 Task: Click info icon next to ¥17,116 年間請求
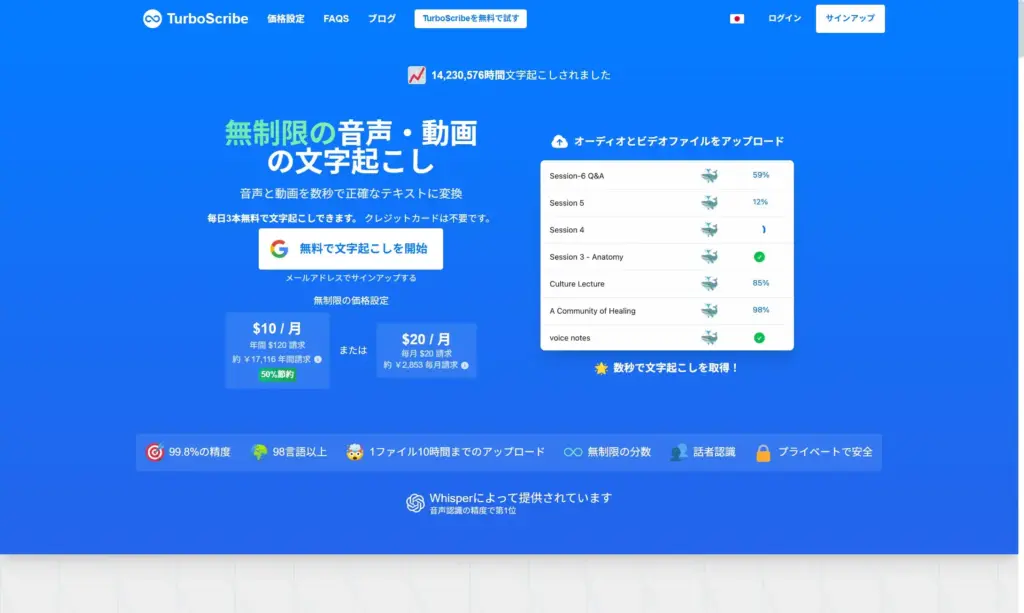(318, 360)
